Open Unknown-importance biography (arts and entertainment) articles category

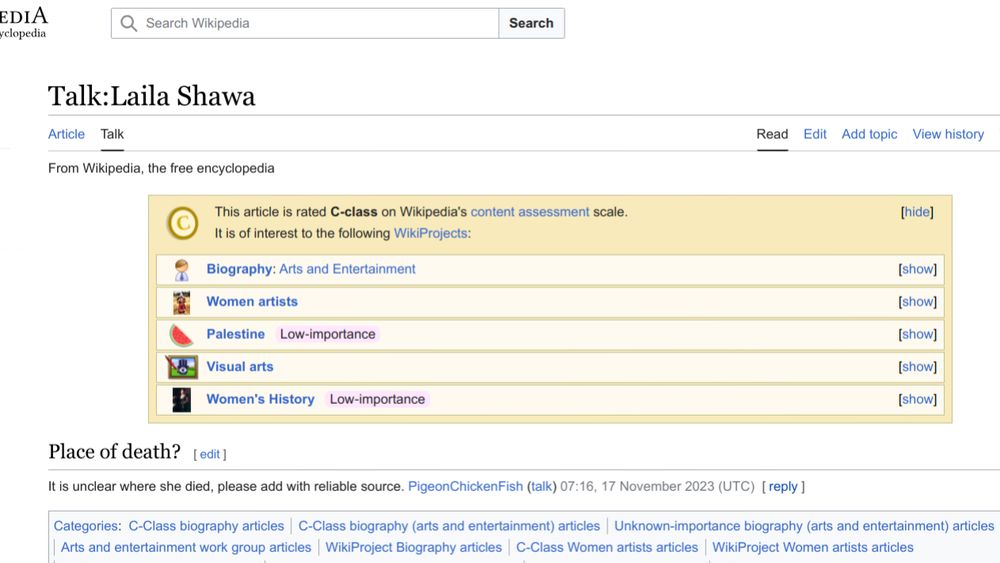pyautogui.click(x=804, y=527)
